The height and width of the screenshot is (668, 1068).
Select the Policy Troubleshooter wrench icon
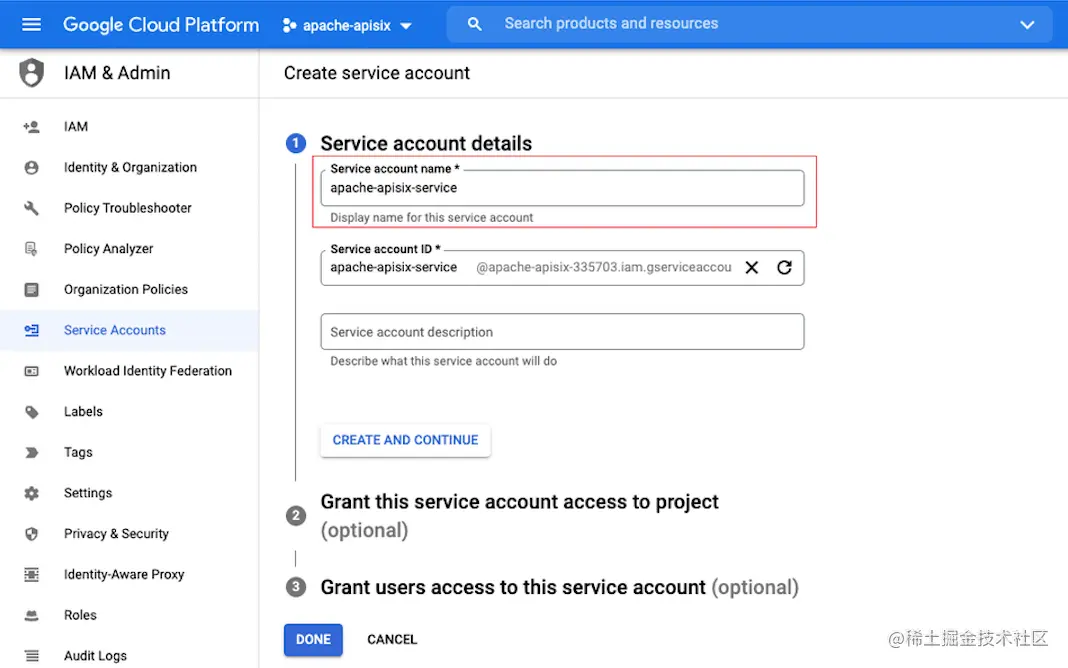tap(31, 208)
